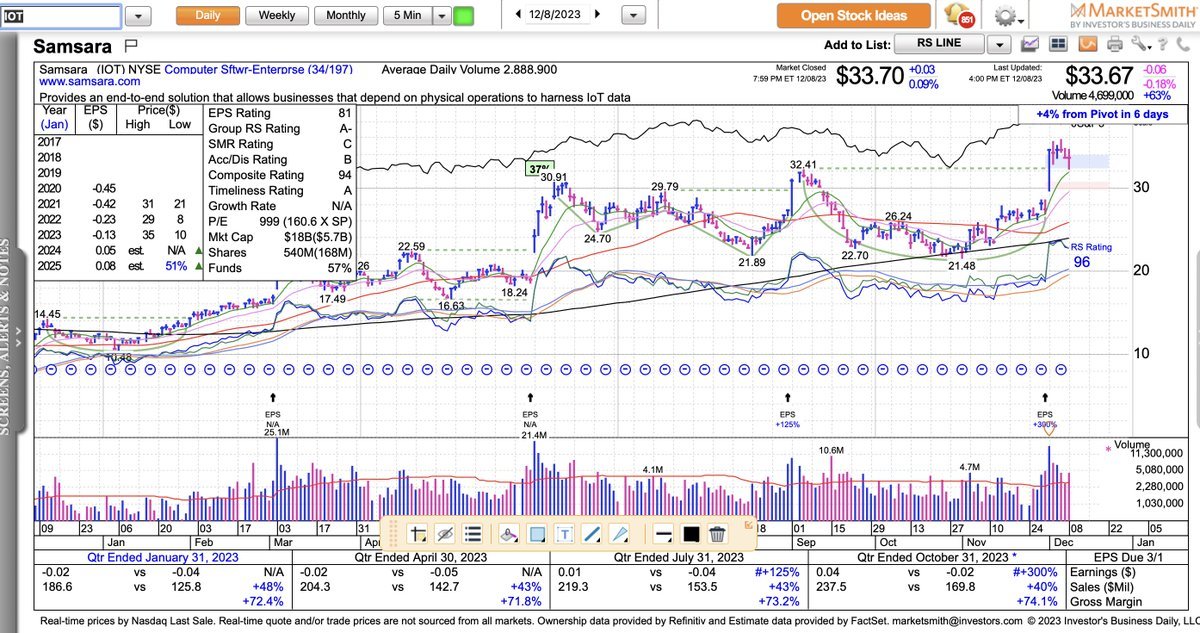Toggle hide drawings eye icon

447,534
